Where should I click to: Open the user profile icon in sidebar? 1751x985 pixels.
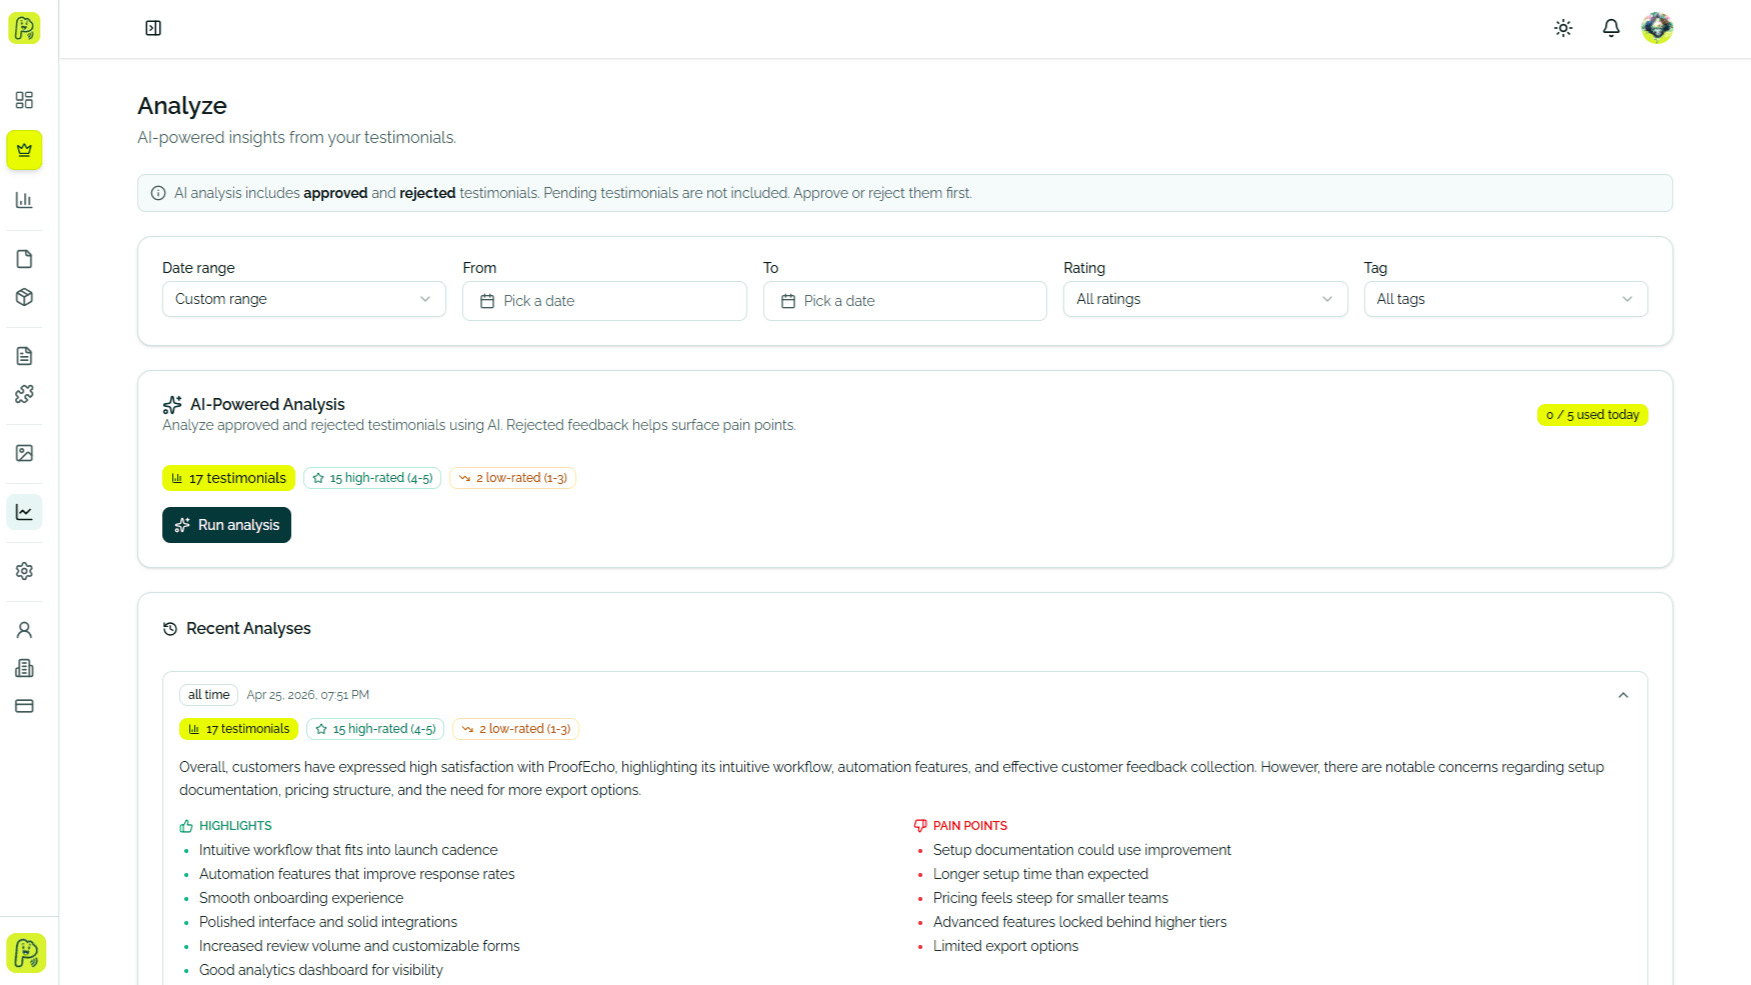click(x=24, y=630)
